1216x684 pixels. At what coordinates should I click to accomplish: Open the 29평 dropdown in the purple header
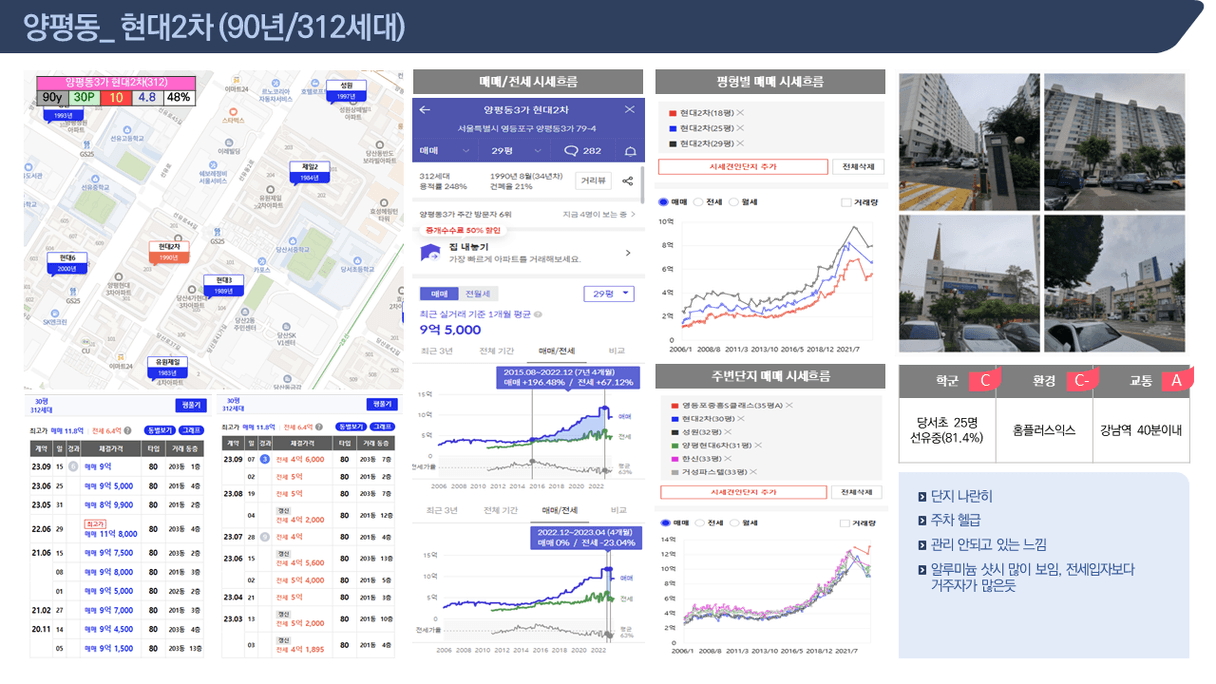pos(518,150)
